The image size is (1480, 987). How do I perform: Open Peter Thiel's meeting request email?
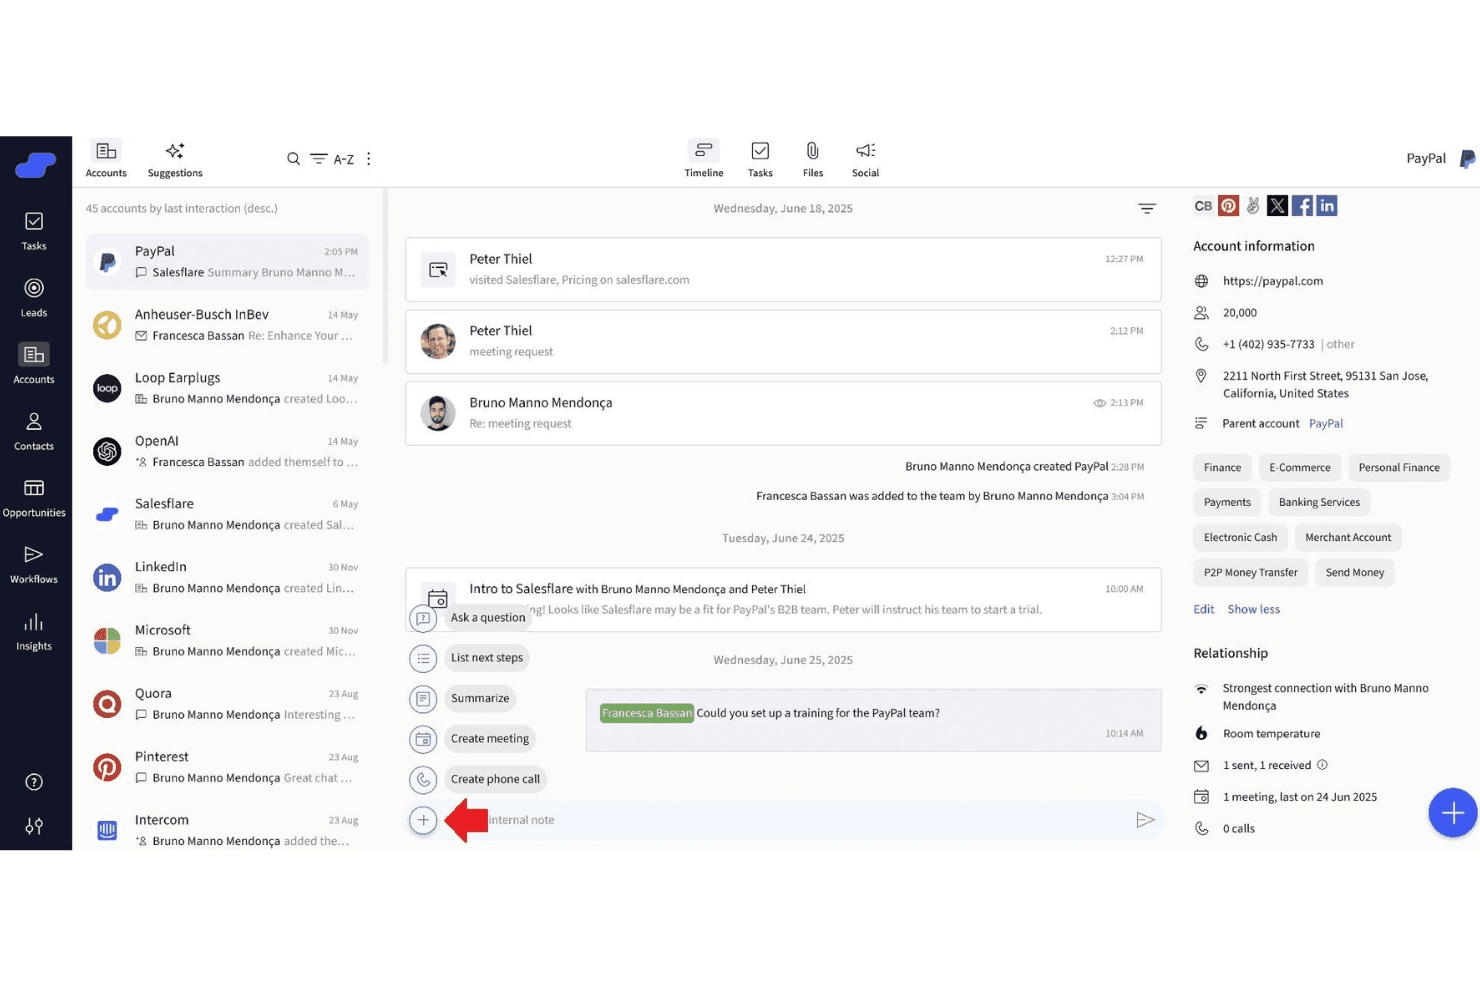coord(783,341)
